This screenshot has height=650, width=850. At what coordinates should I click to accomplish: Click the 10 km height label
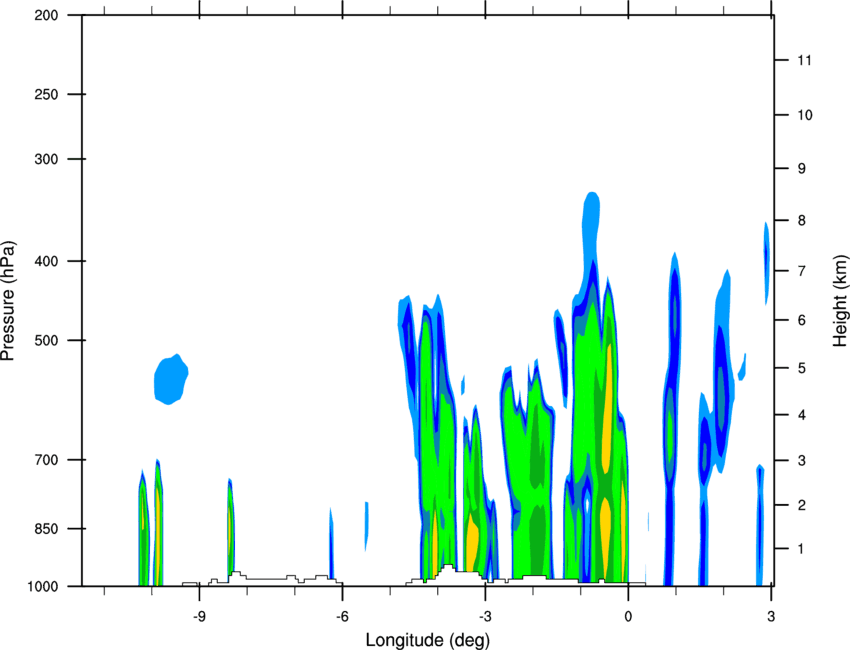tap(804, 115)
